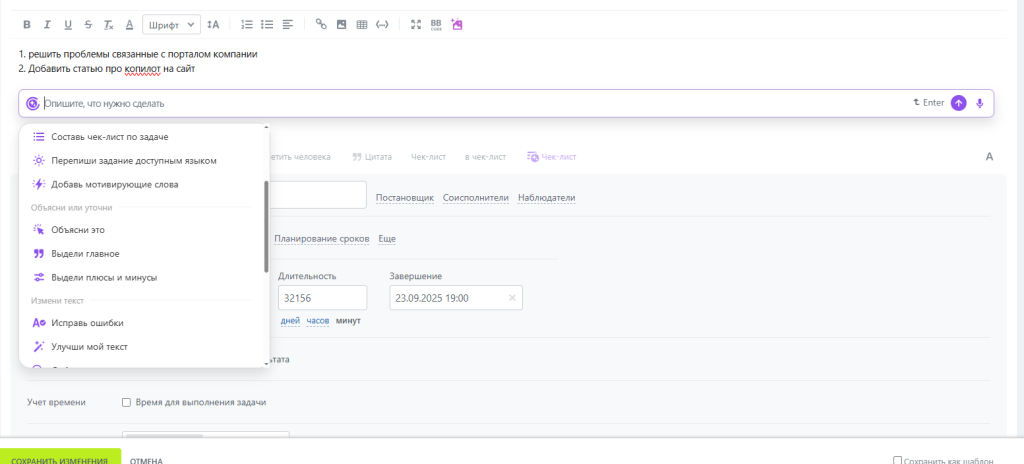Check the "Сохранить как шаблон" box

point(897,460)
